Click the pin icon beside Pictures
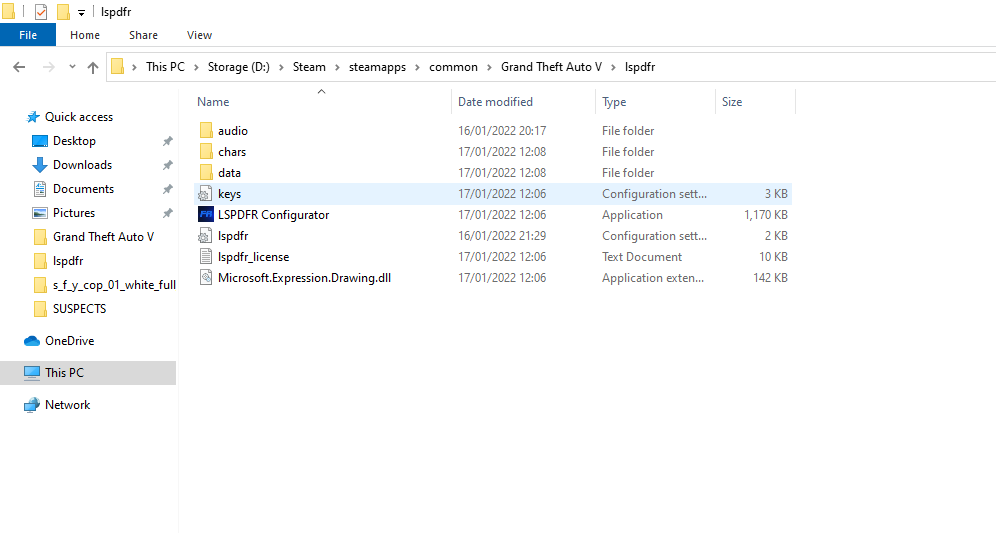996x533 pixels. pyautogui.click(x=168, y=213)
